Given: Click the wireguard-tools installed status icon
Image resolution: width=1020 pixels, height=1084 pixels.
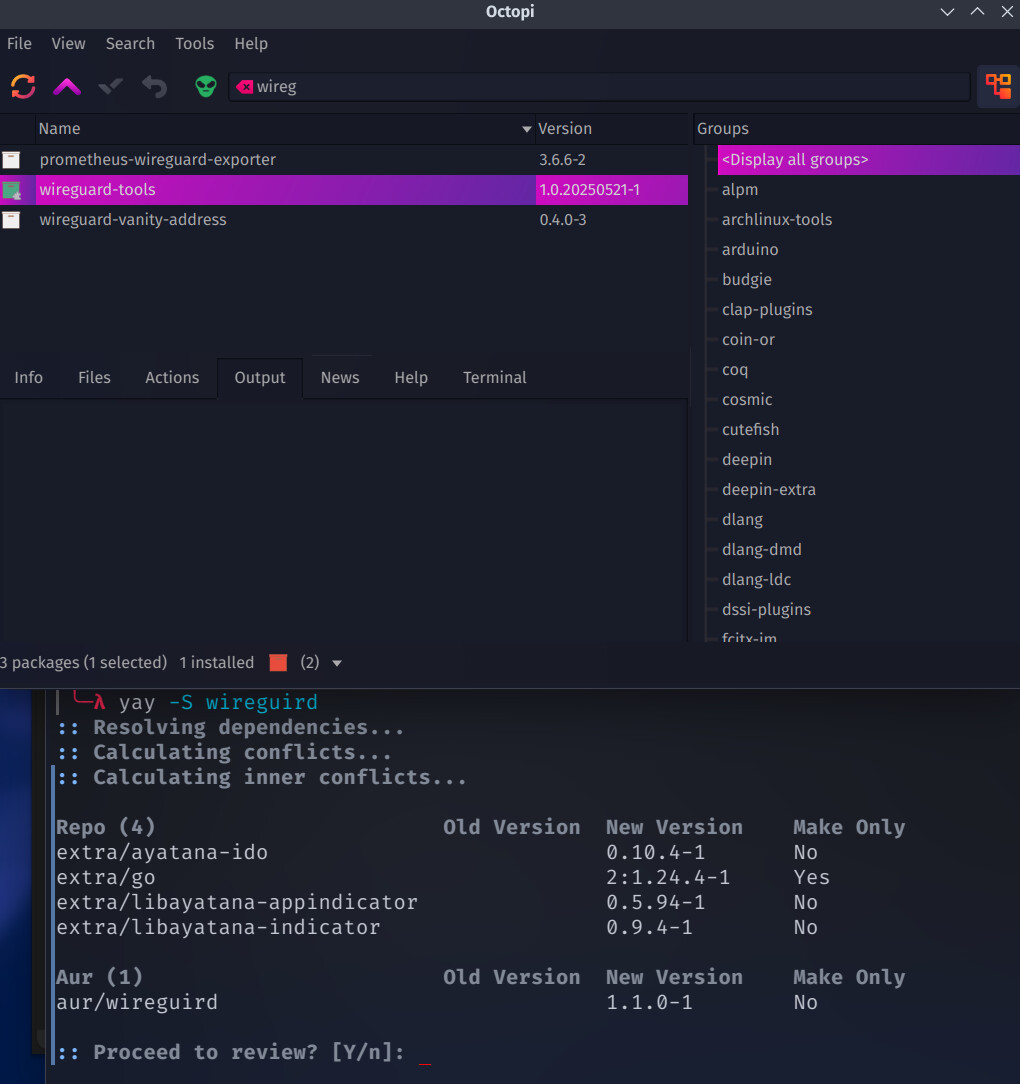Looking at the screenshot, I should 11,190.
